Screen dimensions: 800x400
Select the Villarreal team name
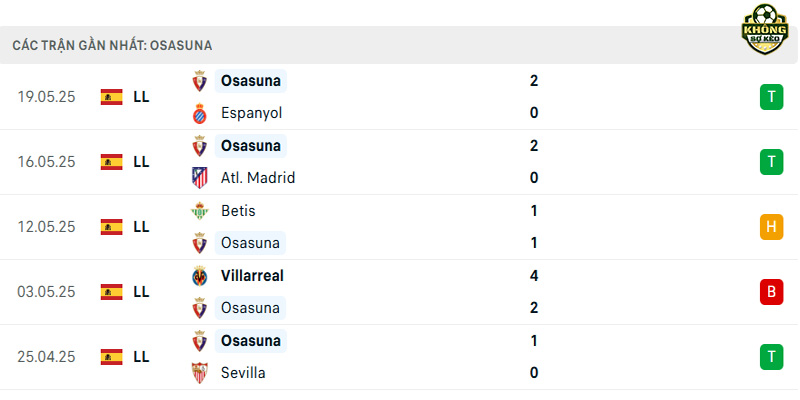tap(252, 276)
